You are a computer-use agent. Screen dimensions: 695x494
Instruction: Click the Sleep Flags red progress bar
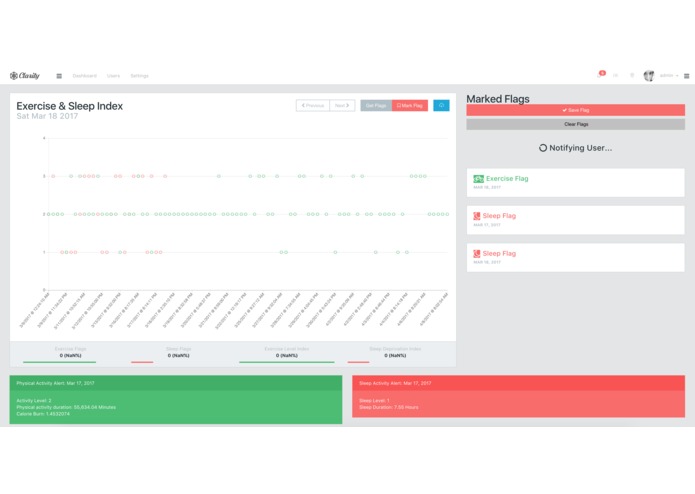pos(142,362)
